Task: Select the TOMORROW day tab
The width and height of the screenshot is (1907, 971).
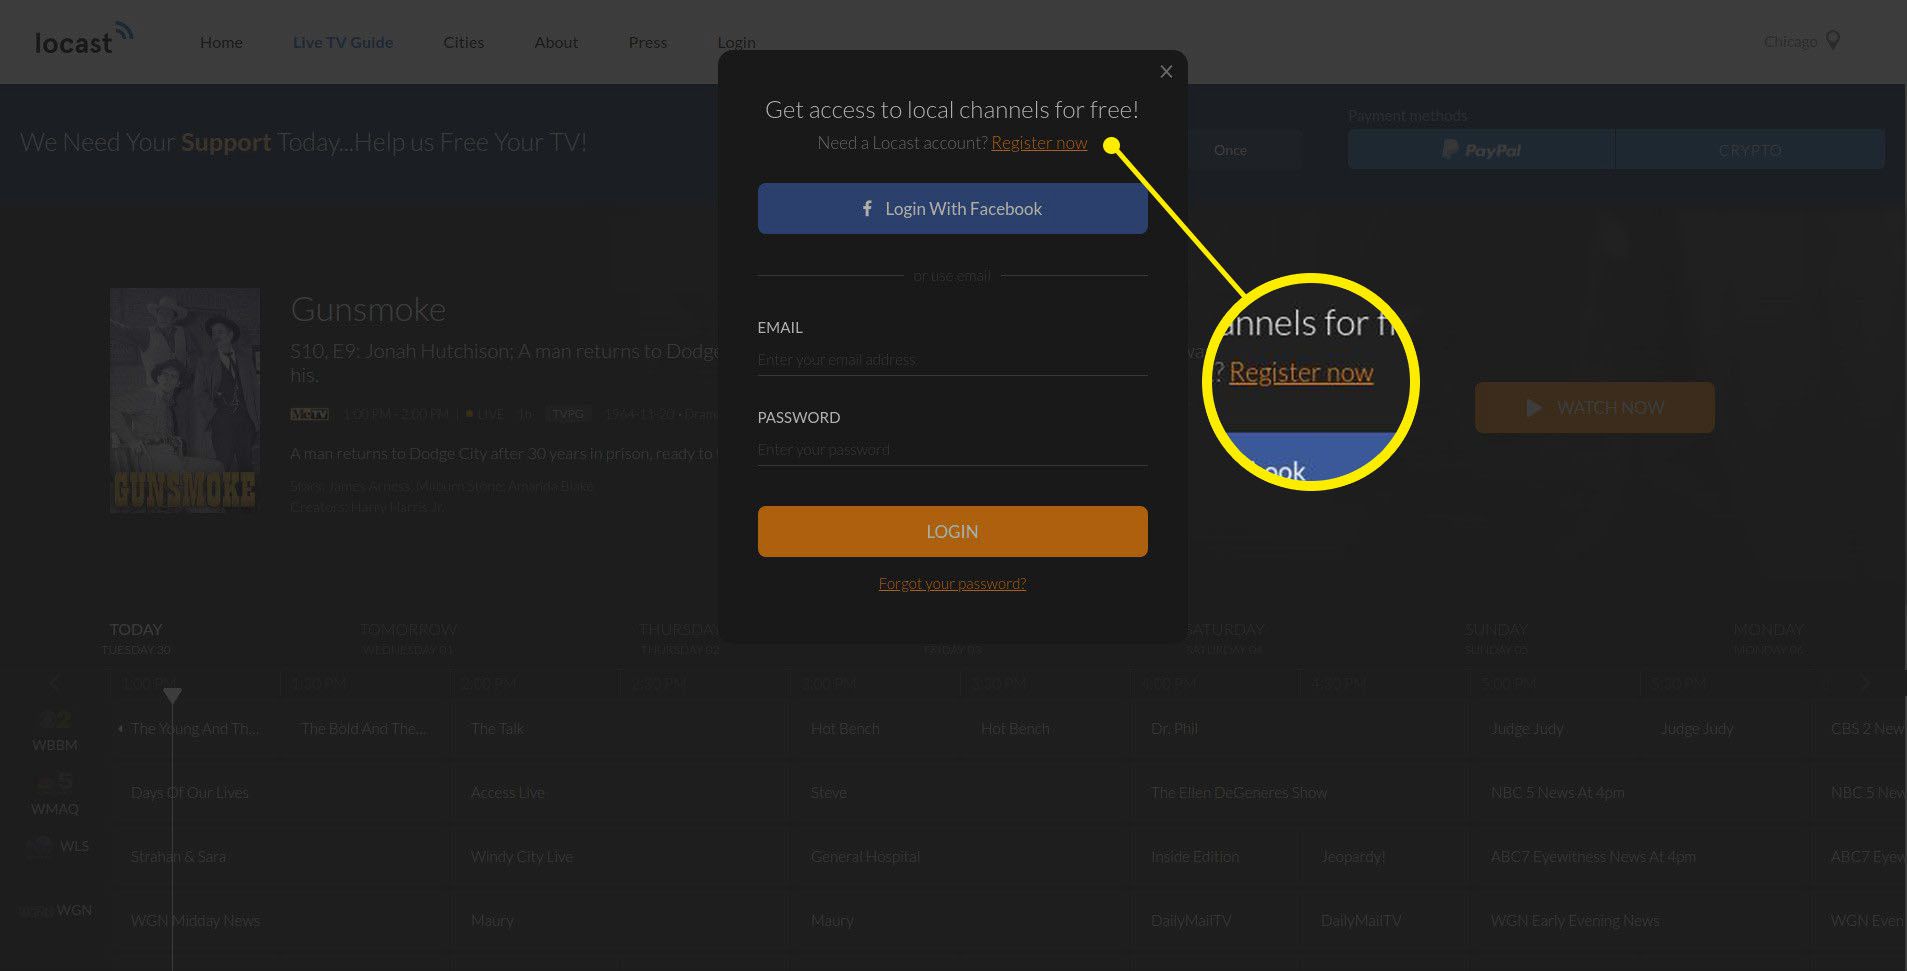Action: (x=408, y=637)
